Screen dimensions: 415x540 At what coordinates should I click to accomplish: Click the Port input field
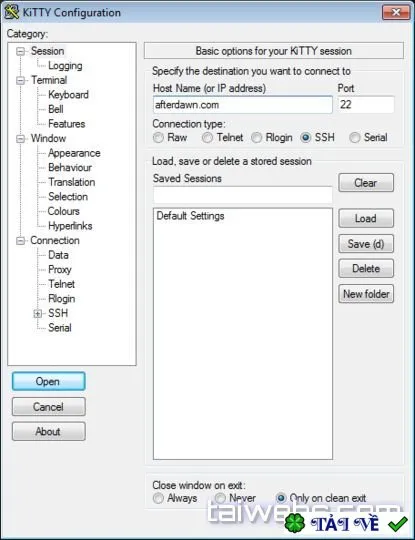(x=366, y=105)
